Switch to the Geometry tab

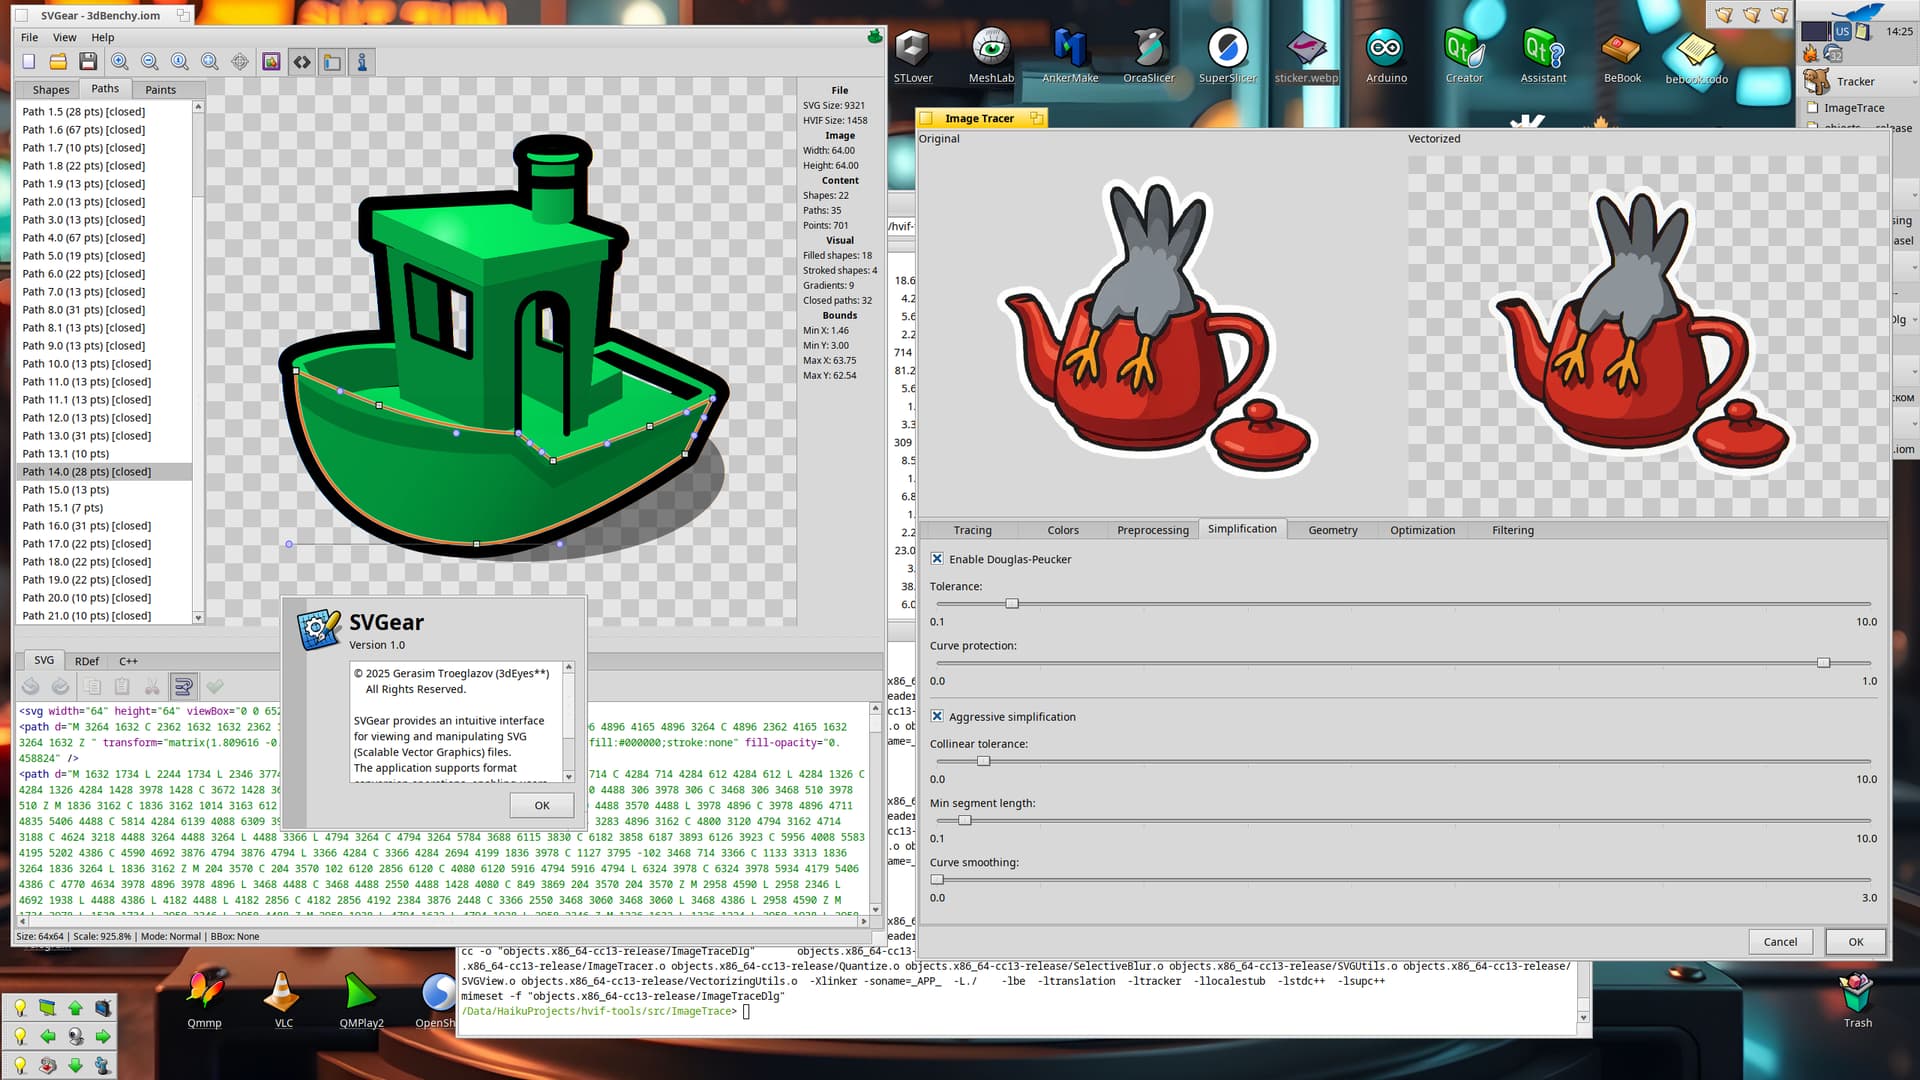[1332, 530]
